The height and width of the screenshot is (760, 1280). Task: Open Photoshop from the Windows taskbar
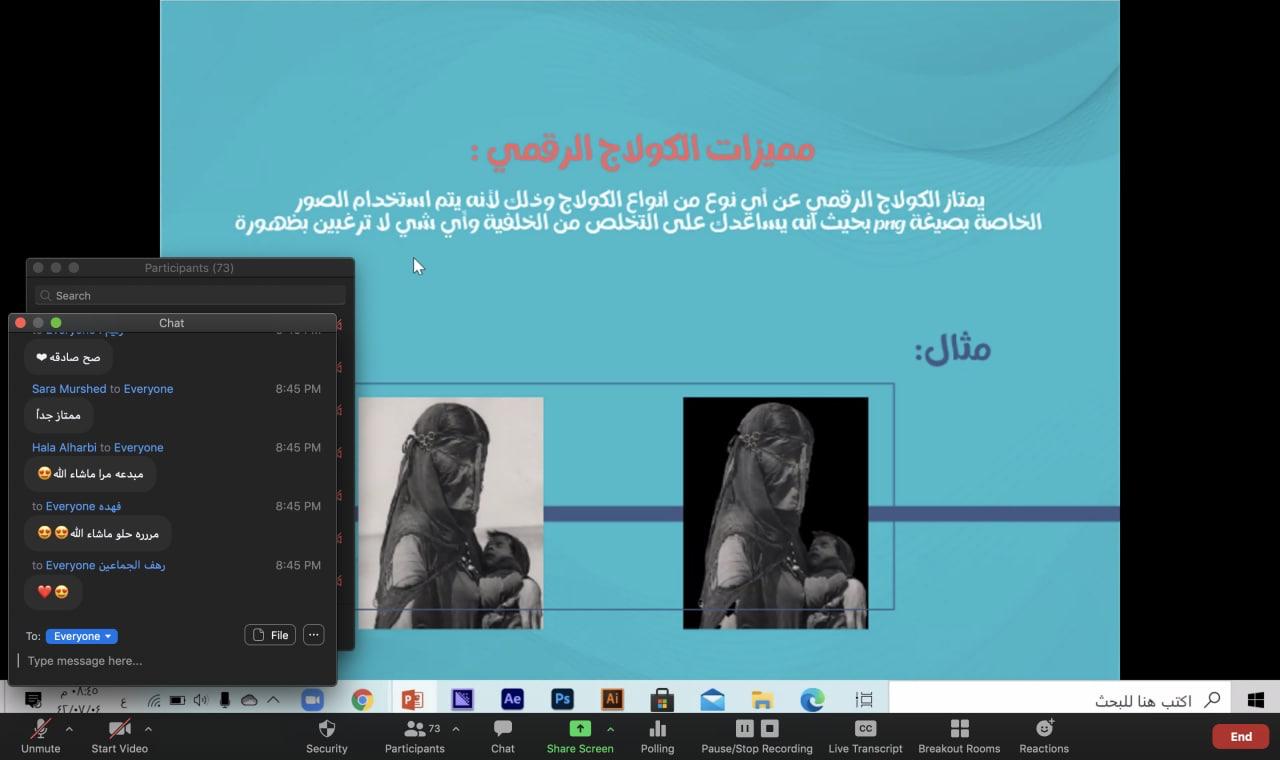pos(562,700)
